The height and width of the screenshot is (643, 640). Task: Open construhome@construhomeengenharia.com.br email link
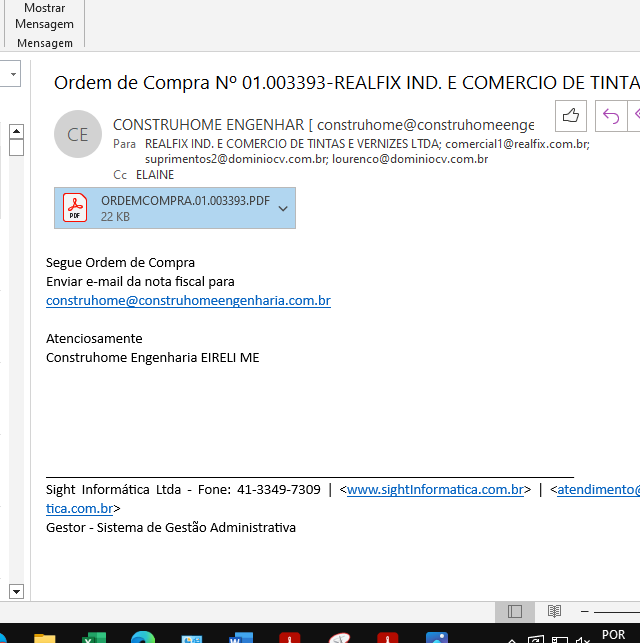188,300
